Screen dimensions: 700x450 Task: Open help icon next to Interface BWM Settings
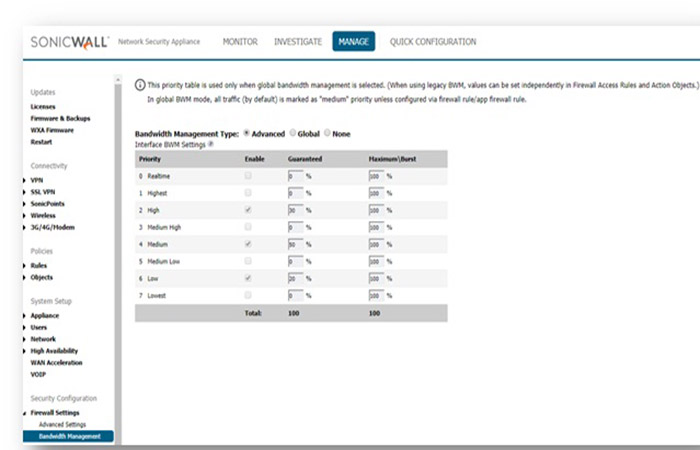click(x=211, y=144)
